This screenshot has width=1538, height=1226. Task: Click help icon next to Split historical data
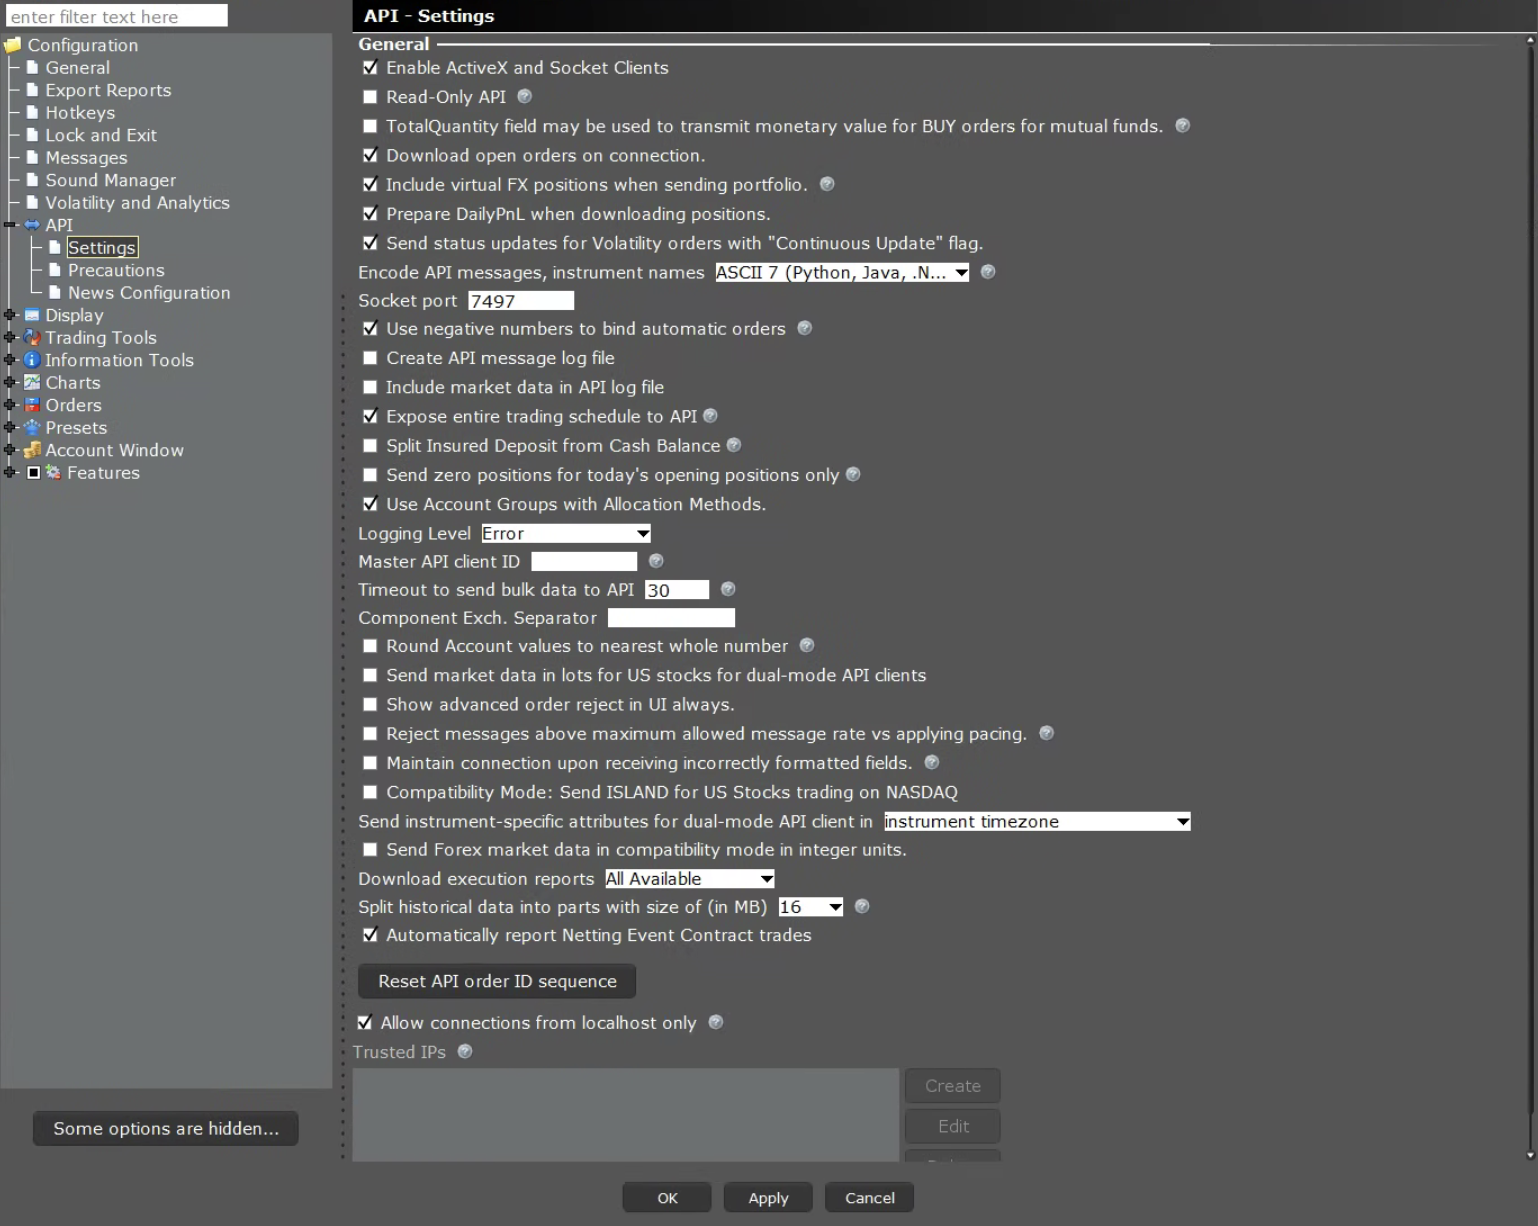[x=862, y=906]
